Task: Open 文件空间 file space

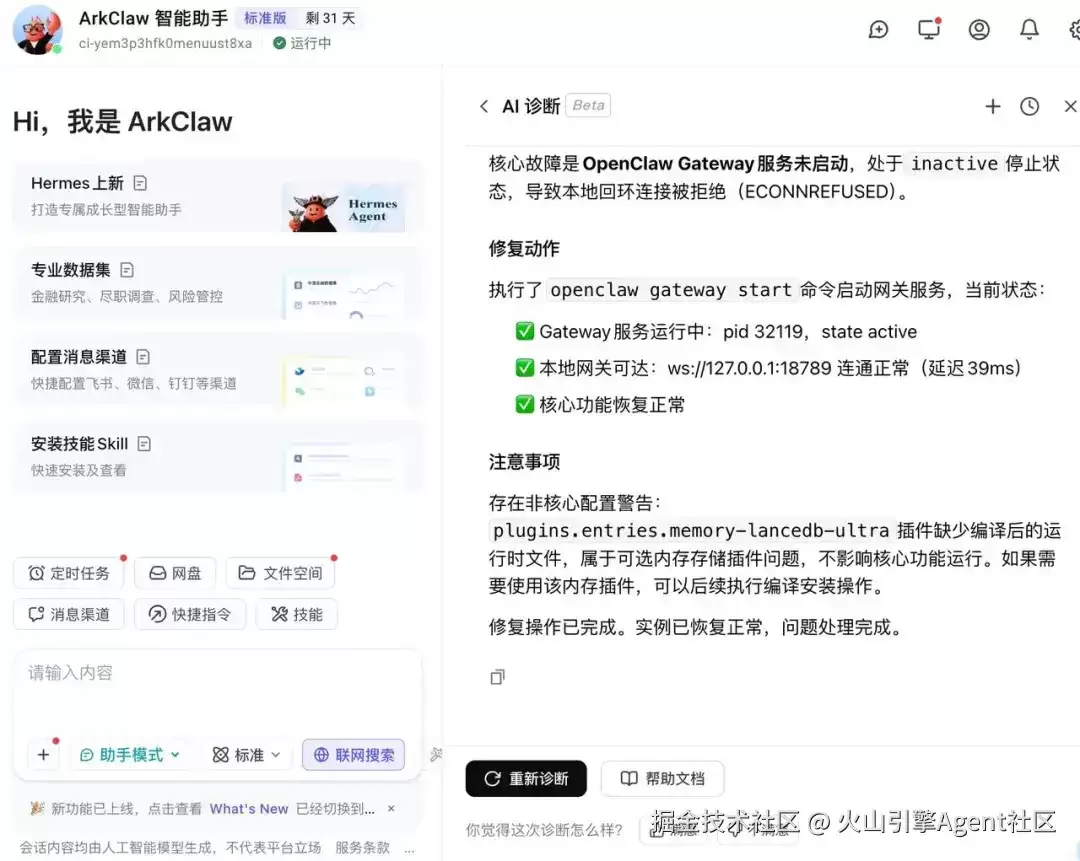Action: pyautogui.click(x=280, y=573)
